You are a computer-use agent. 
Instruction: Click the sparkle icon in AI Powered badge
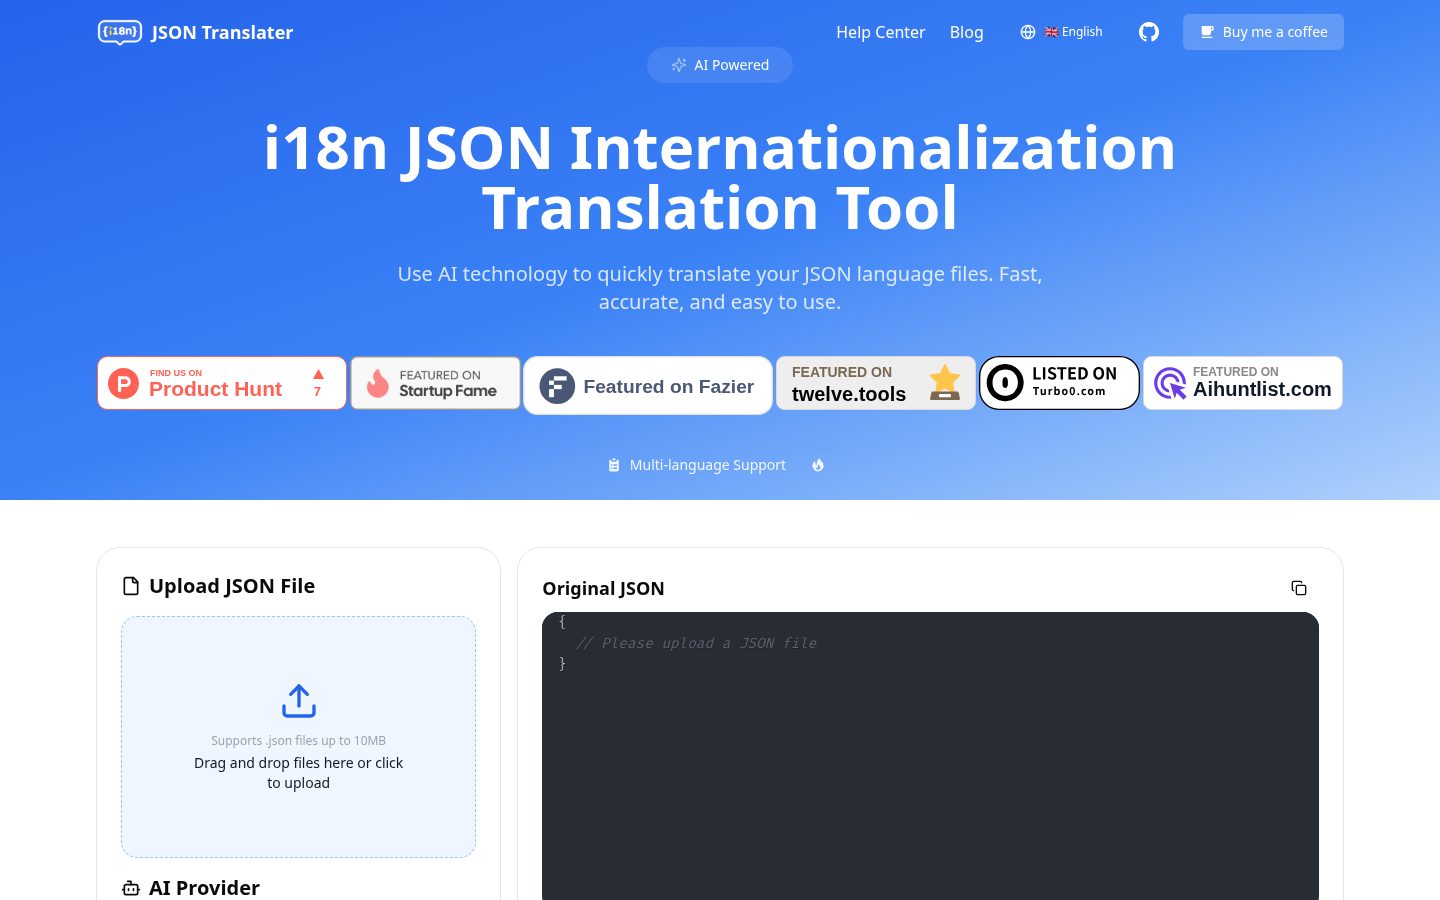click(x=679, y=65)
